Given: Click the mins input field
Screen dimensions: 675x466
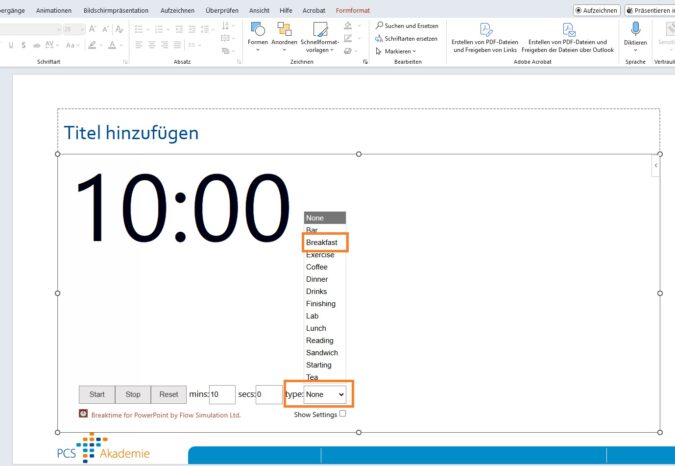Looking at the screenshot, I should point(222,394).
